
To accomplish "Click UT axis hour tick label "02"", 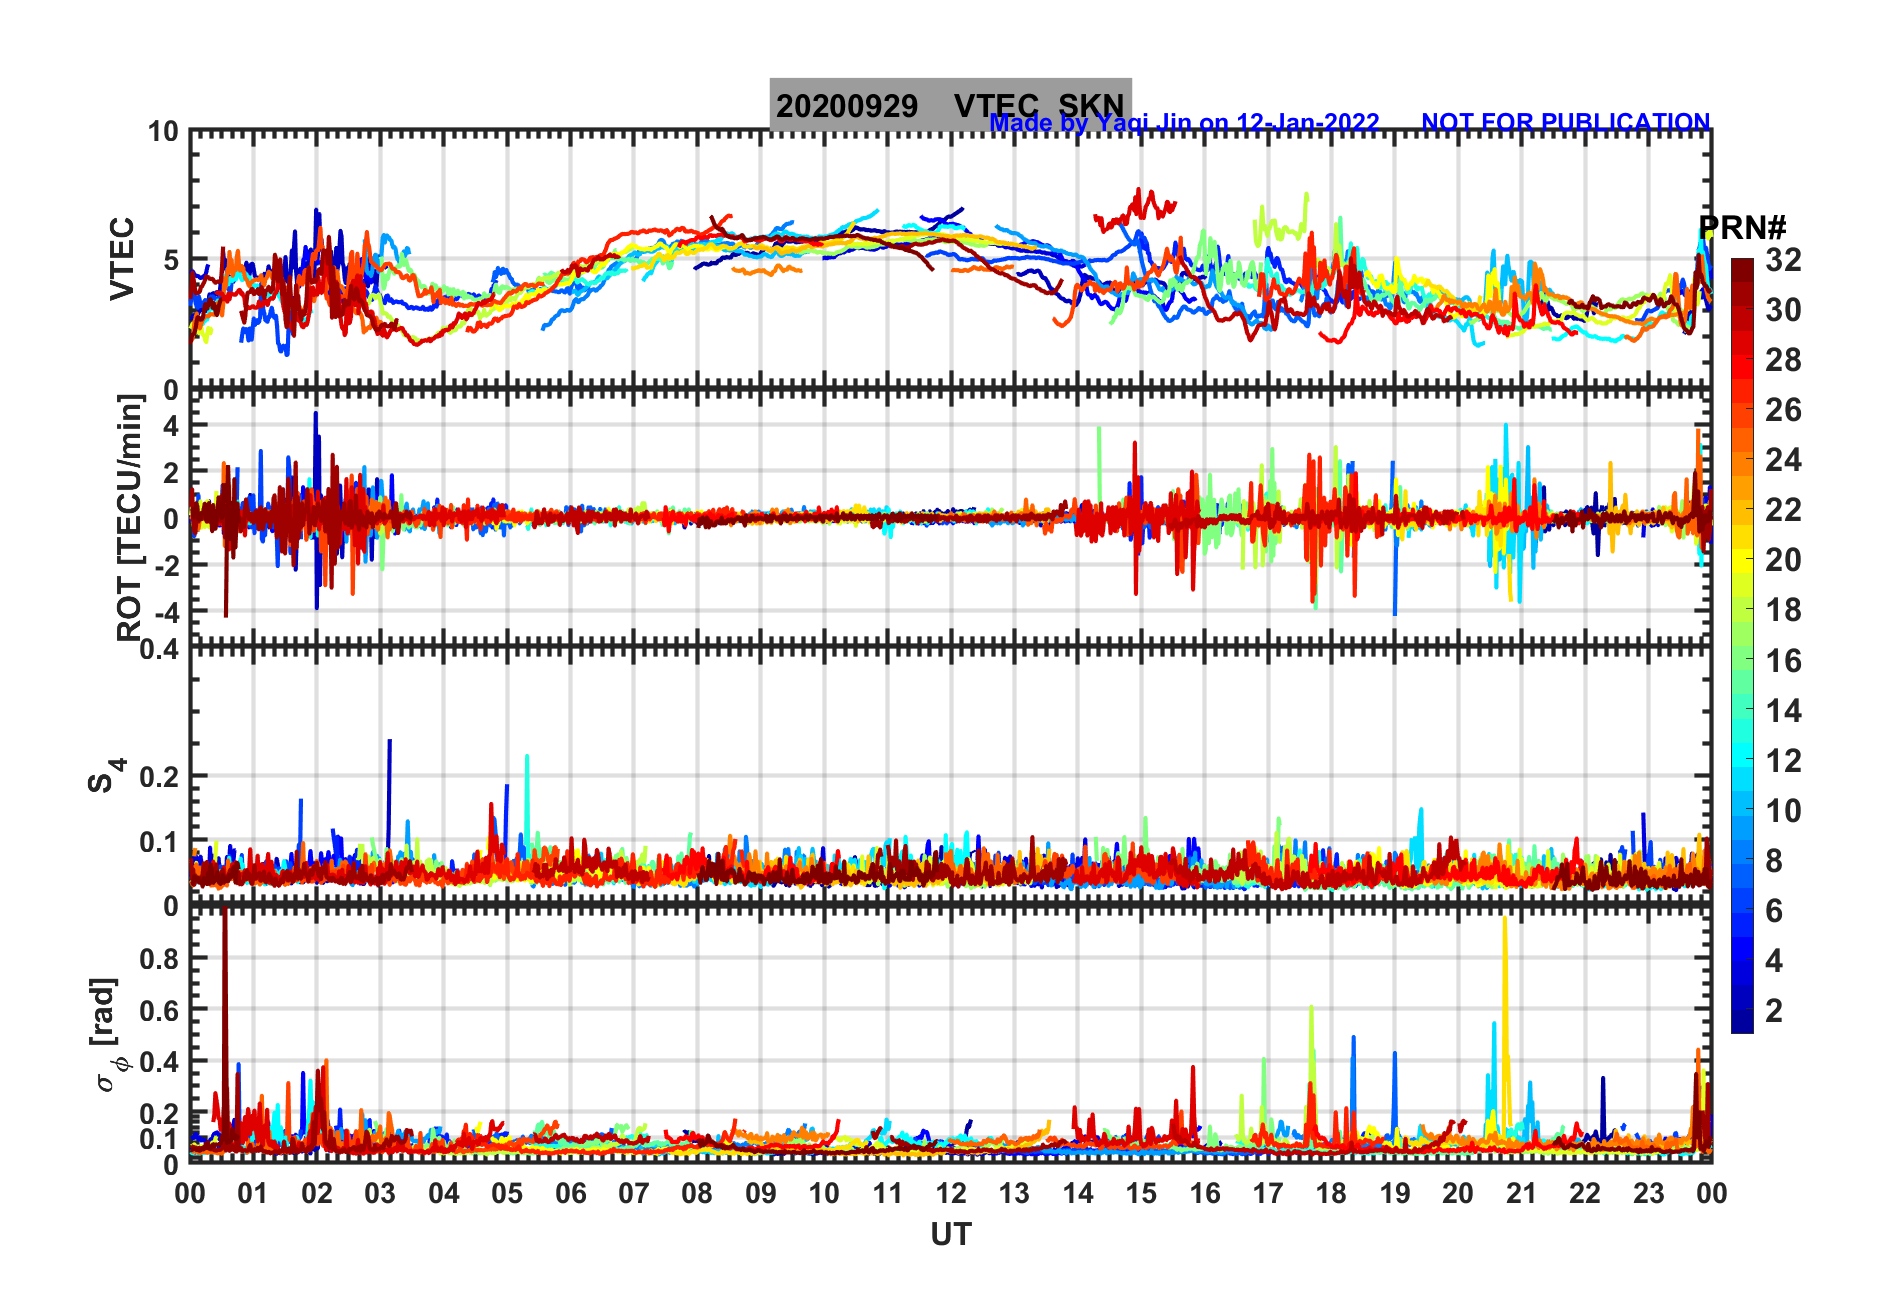I will coord(317,1193).
